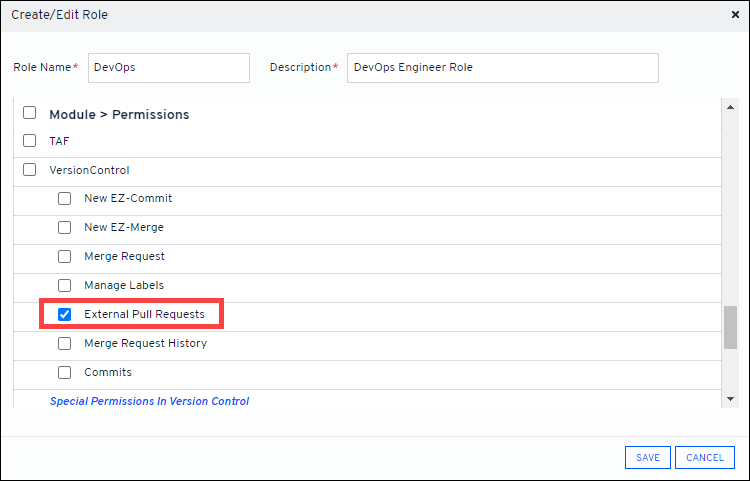This screenshot has height=481, width=750.
Task: Uncheck External Pull Requests checkbox
Action: click(x=65, y=315)
